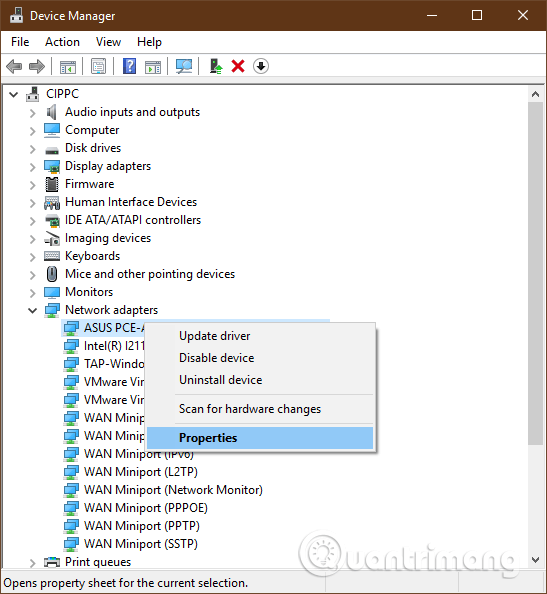
Task: Collapse the Network adapters category
Action: coord(33,311)
